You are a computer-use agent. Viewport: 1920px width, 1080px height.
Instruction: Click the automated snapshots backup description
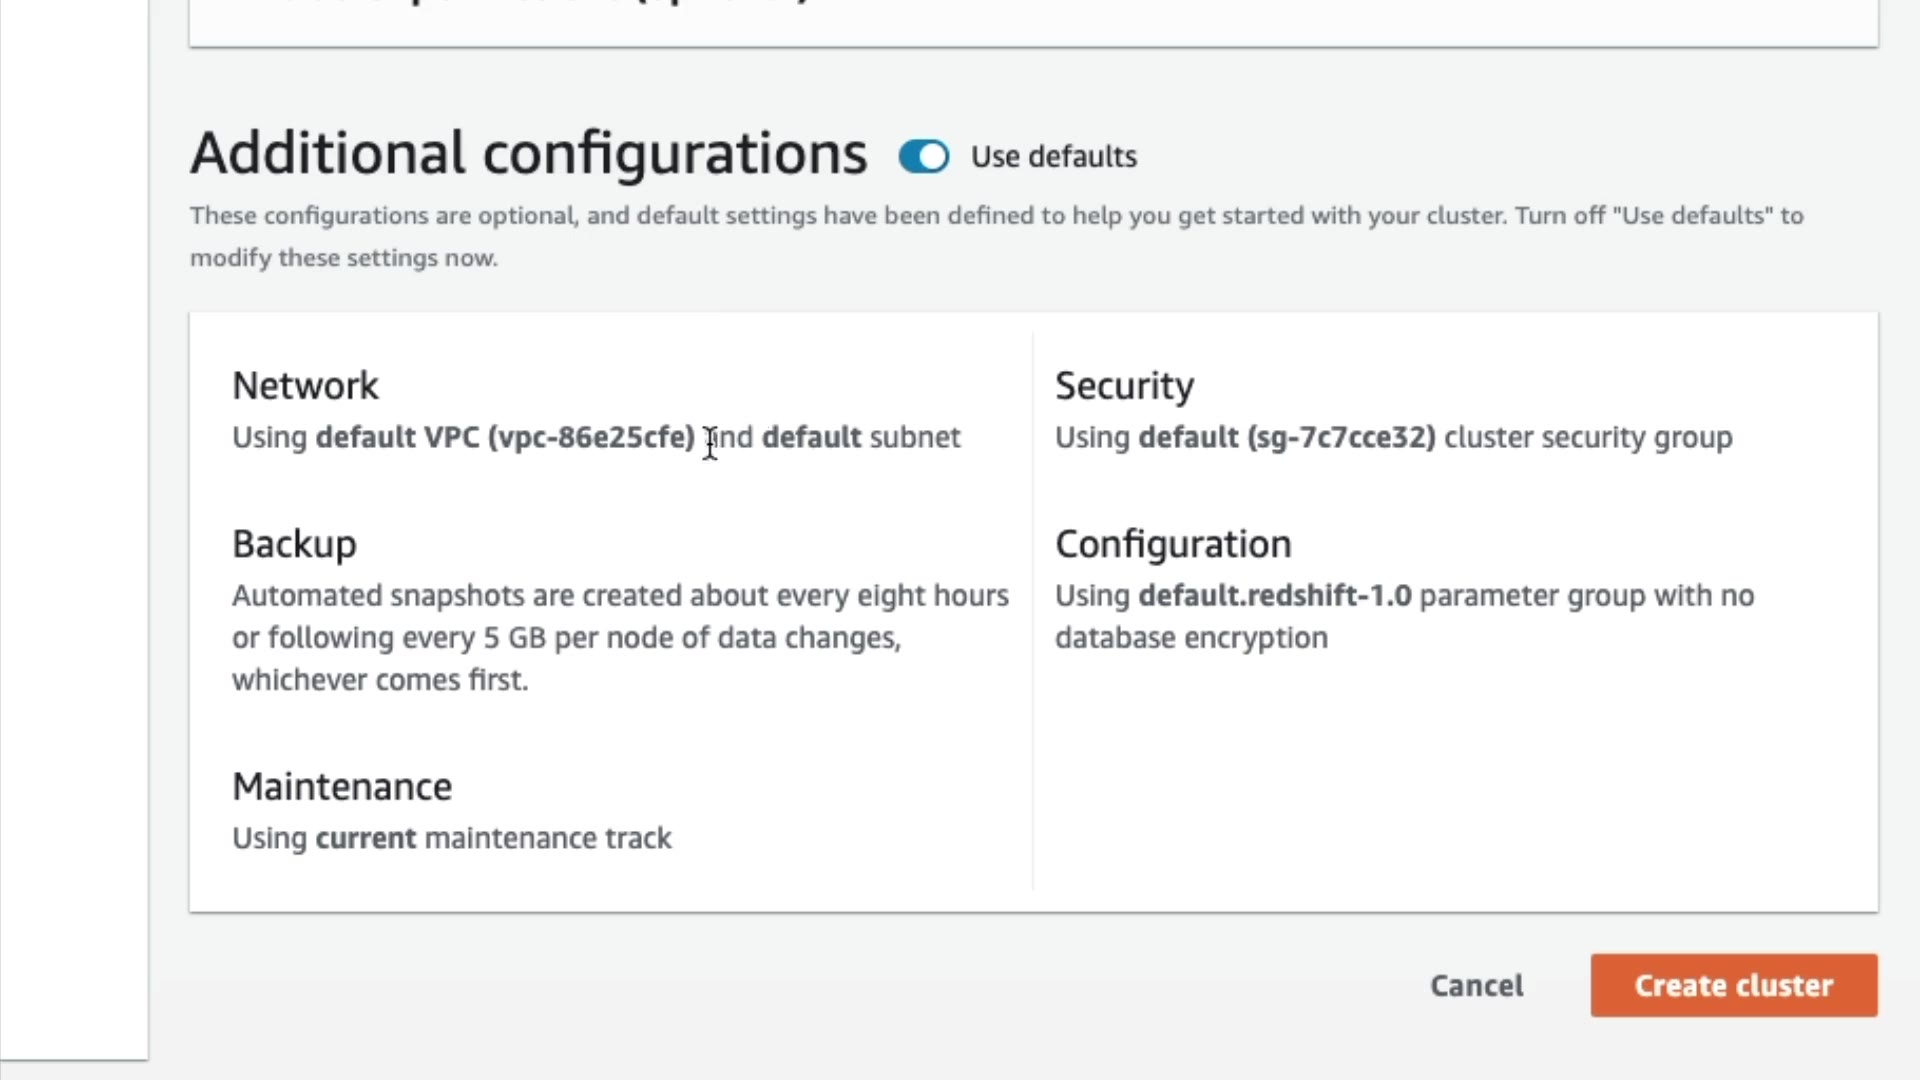[620, 637]
